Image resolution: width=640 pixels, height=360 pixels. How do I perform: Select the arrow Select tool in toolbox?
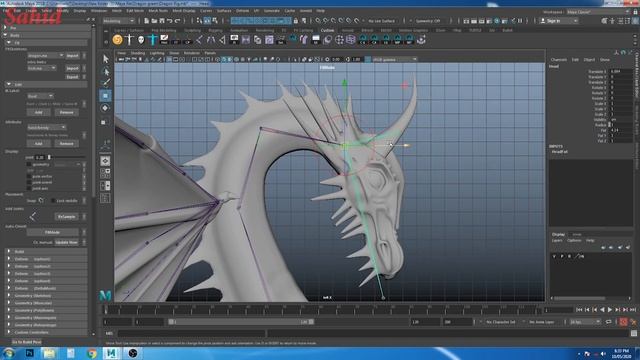105,59
